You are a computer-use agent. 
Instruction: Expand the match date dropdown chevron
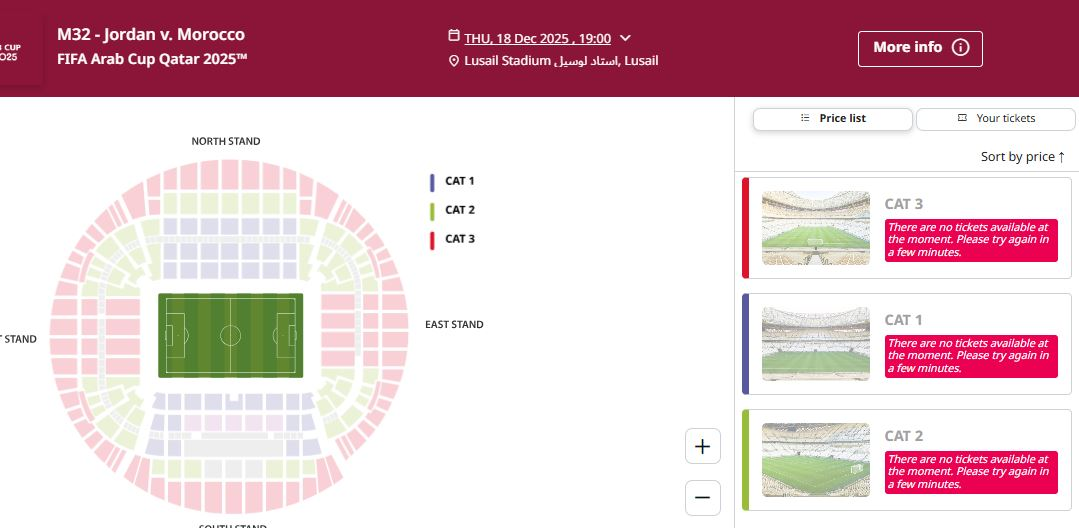pos(626,38)
